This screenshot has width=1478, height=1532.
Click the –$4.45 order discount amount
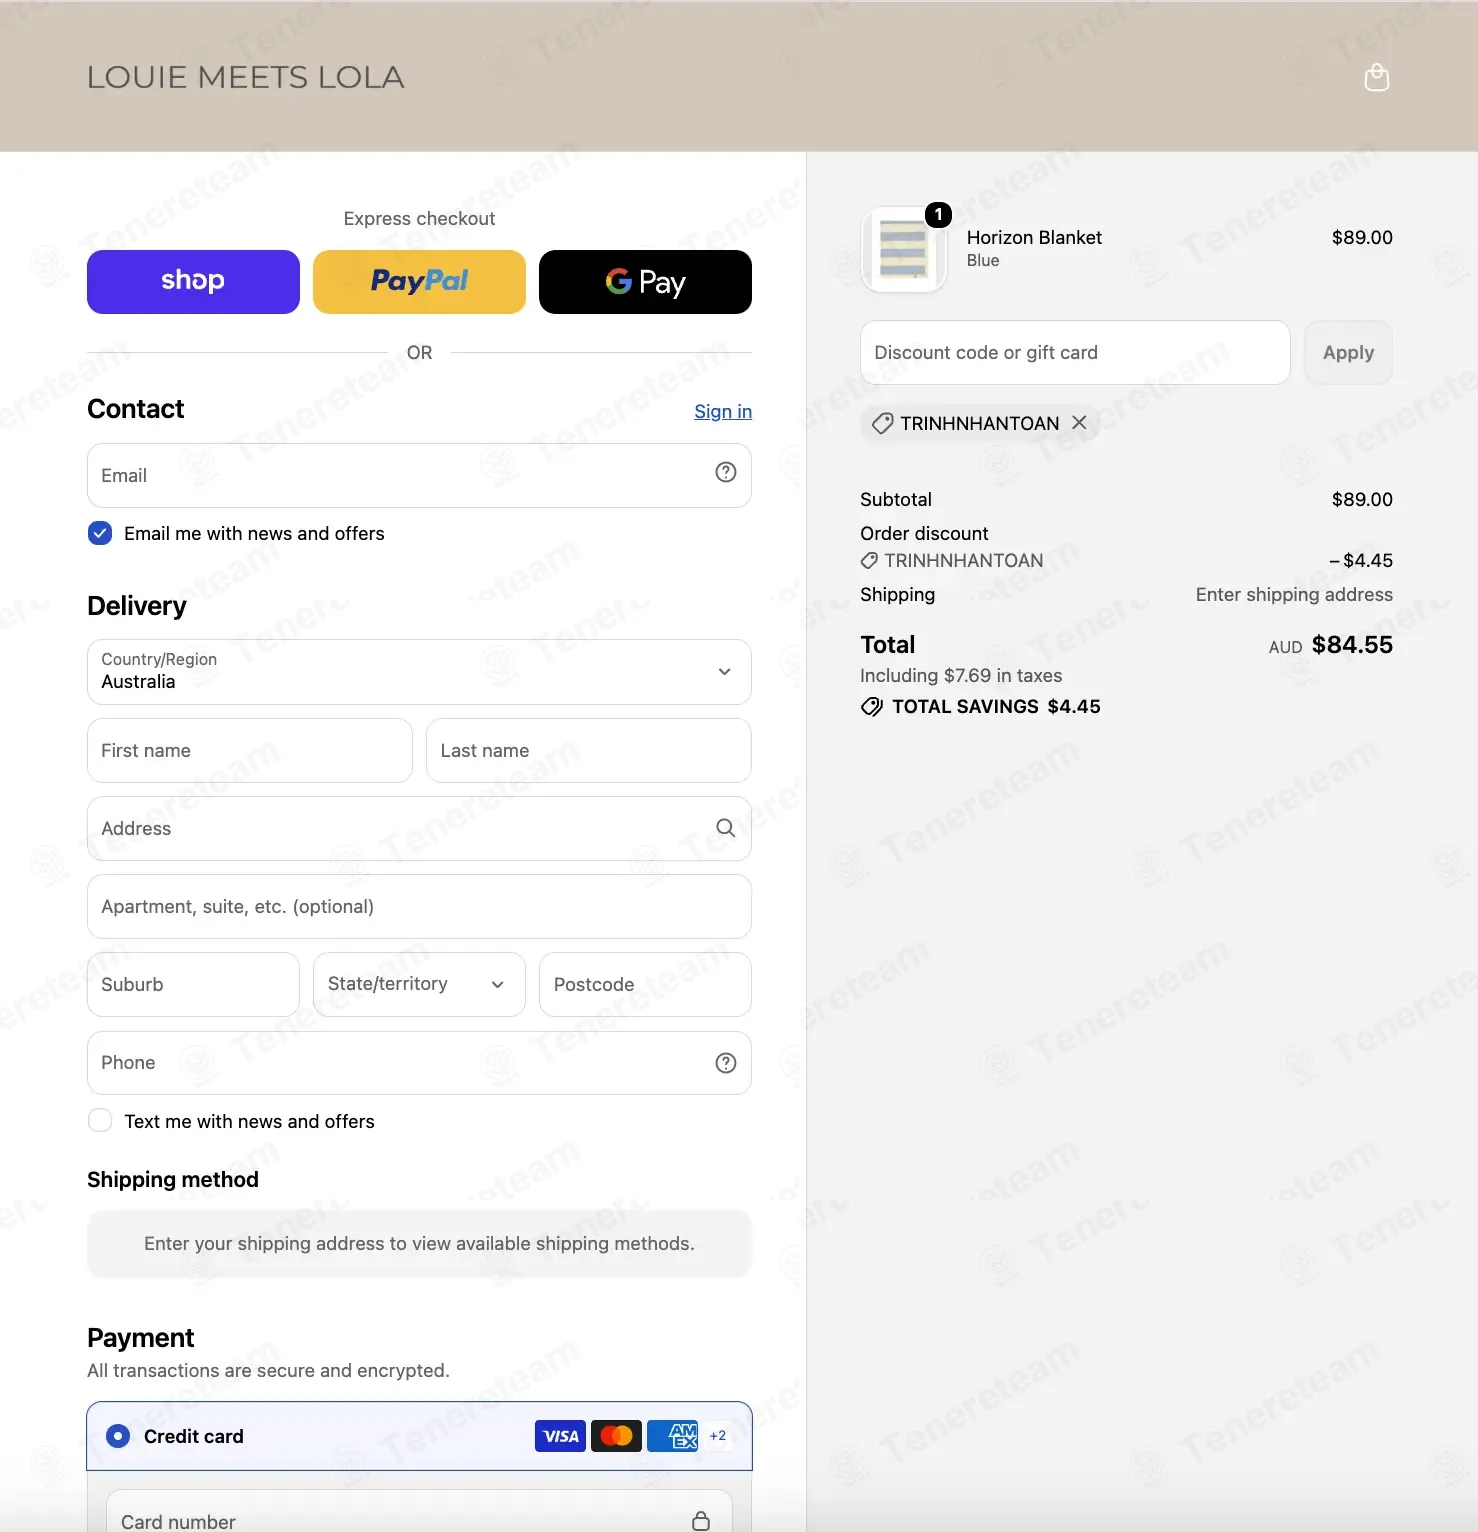point(1361,561)
